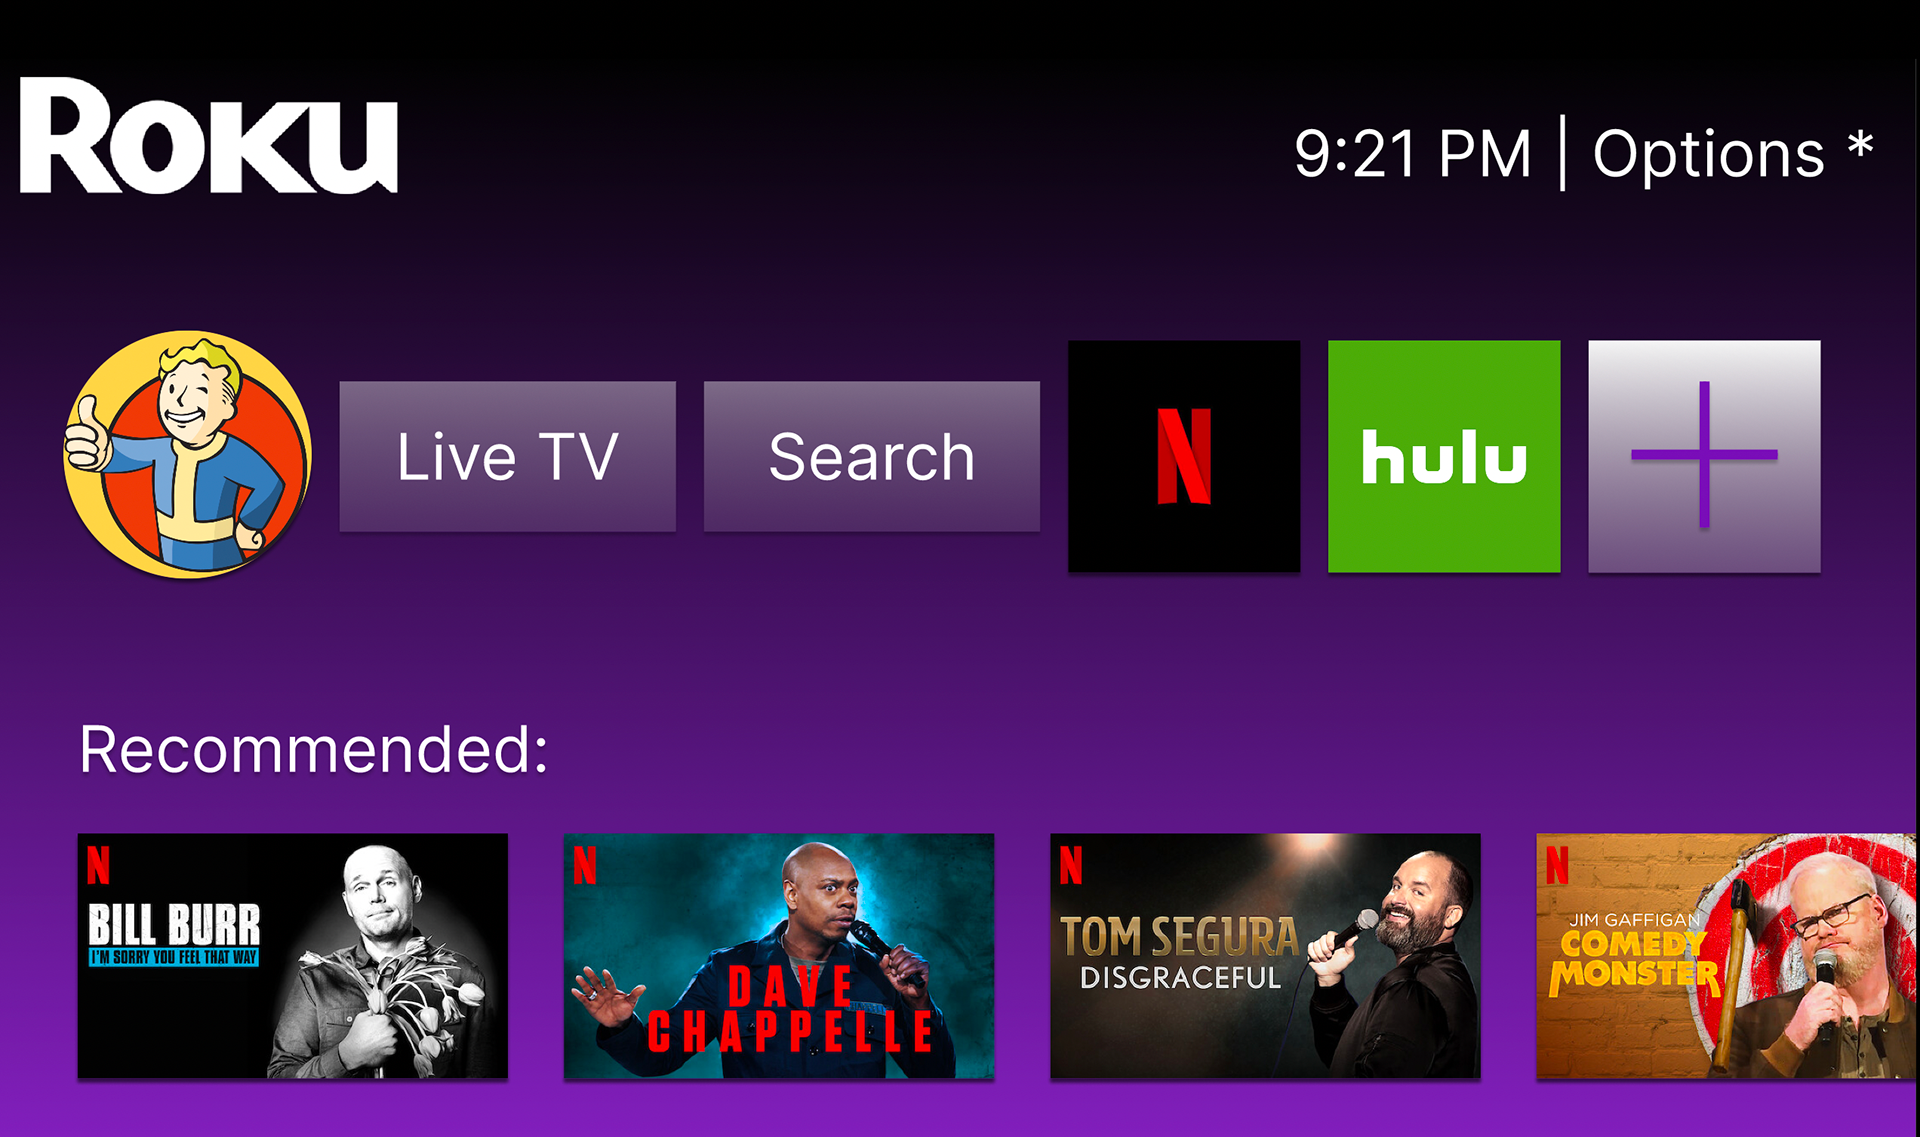This screenshot has height=1137, width=1920.
Task: Launch the Hulu channel tile
Action: pyautogui.click(x=1444, y=456)
